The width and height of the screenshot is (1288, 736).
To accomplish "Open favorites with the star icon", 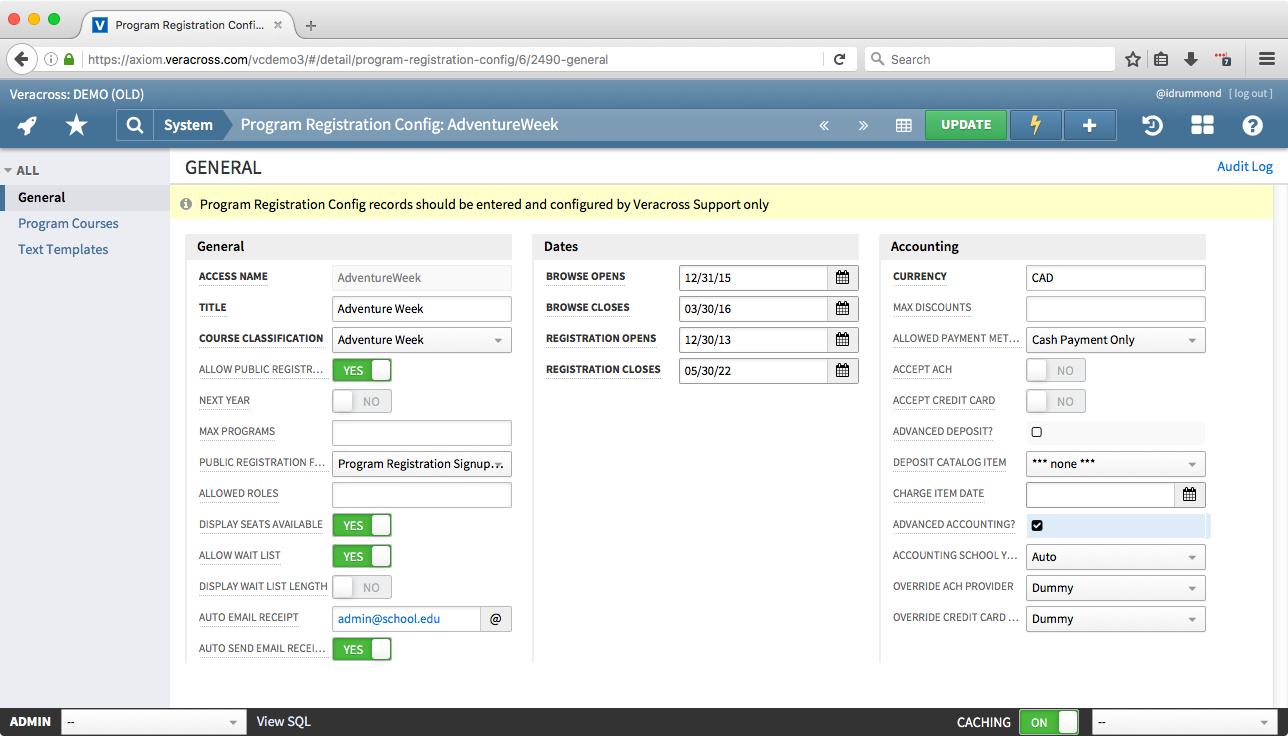I will tap(75, 125).
